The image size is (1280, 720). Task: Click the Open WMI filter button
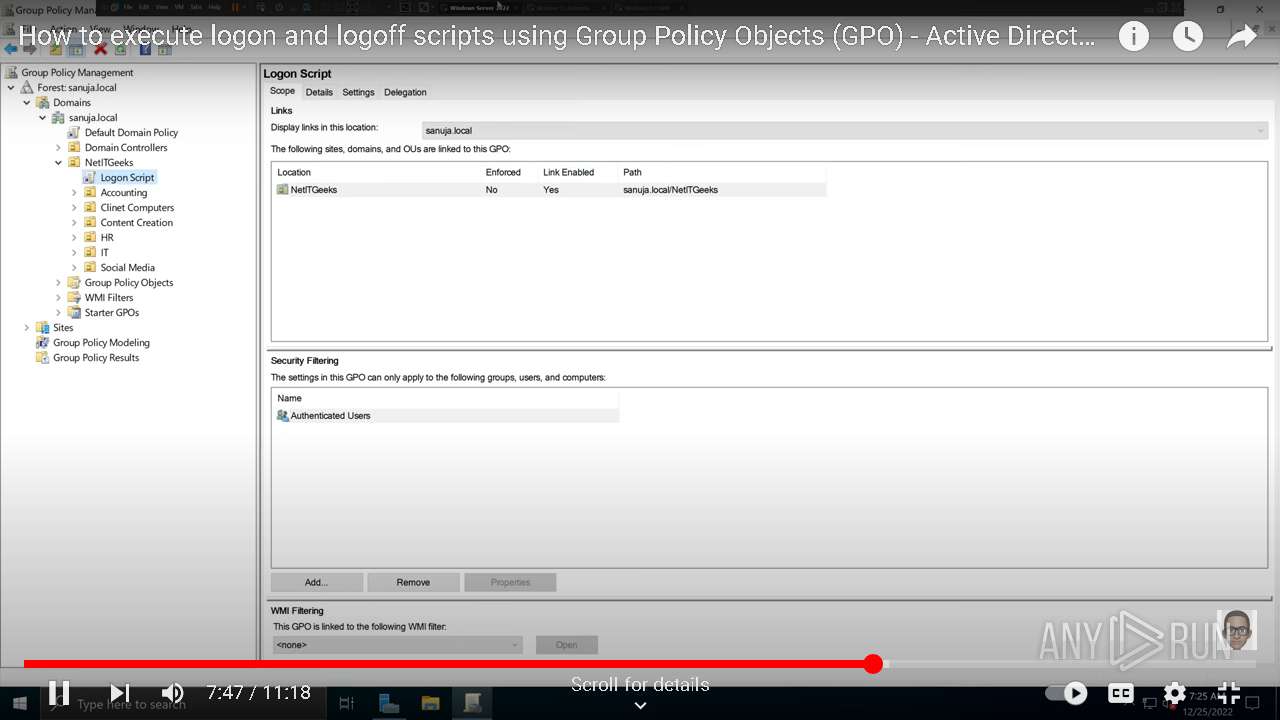(566, 645)
